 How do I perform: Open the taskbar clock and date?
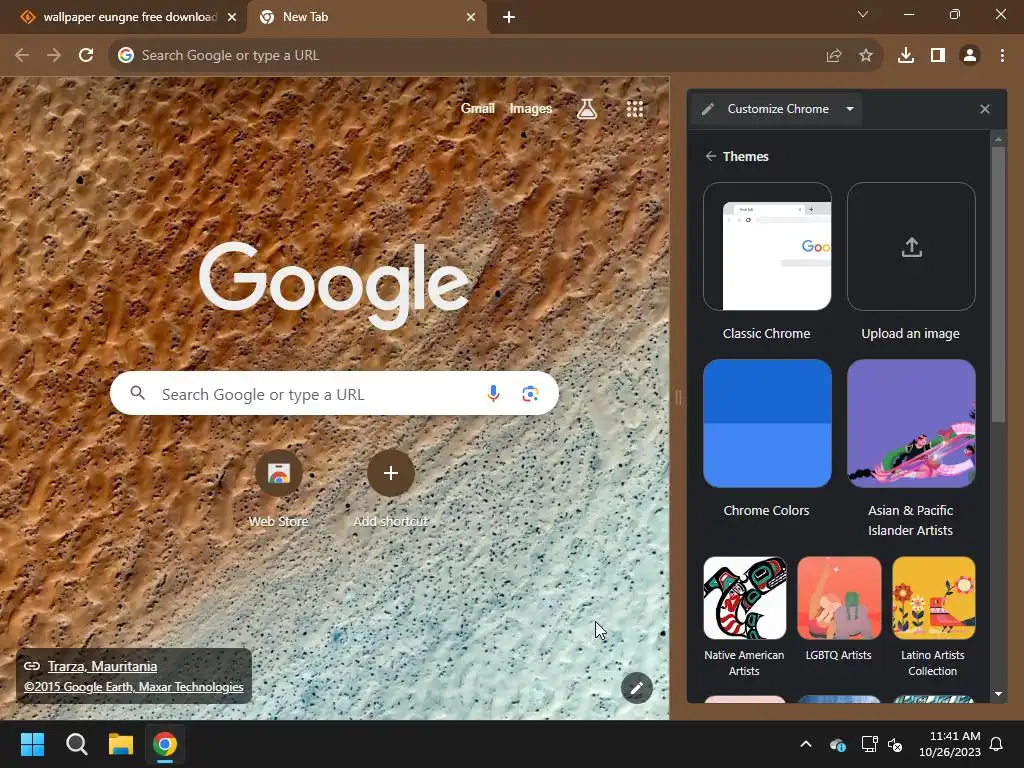(x=950, y=744)
